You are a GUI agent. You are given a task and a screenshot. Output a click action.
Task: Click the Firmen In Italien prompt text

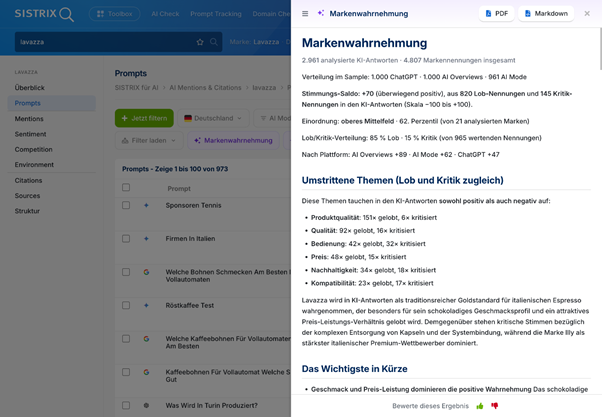[190, 239]
